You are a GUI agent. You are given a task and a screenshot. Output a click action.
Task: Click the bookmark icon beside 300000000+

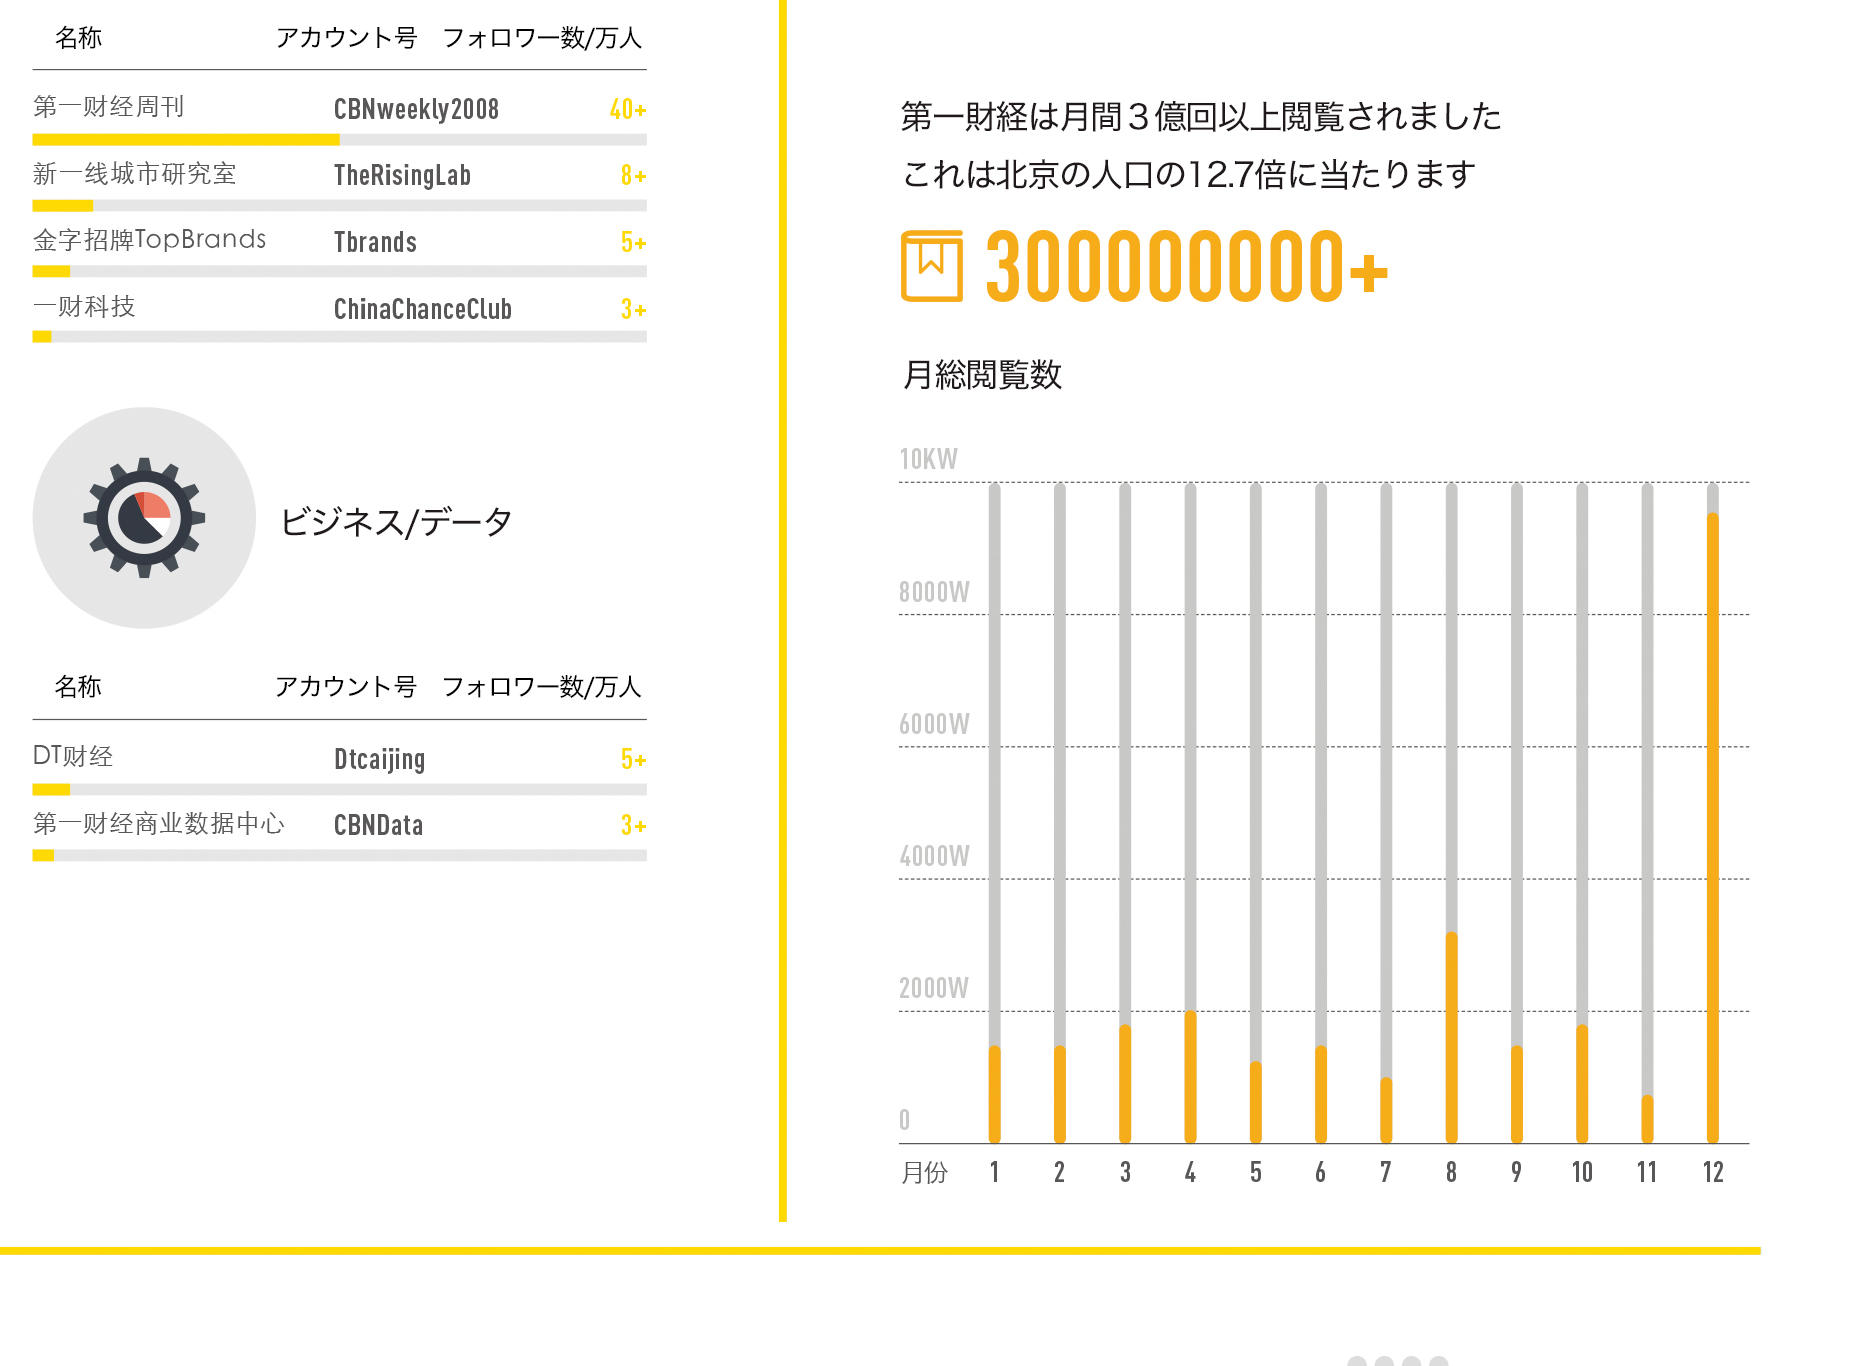932,266
